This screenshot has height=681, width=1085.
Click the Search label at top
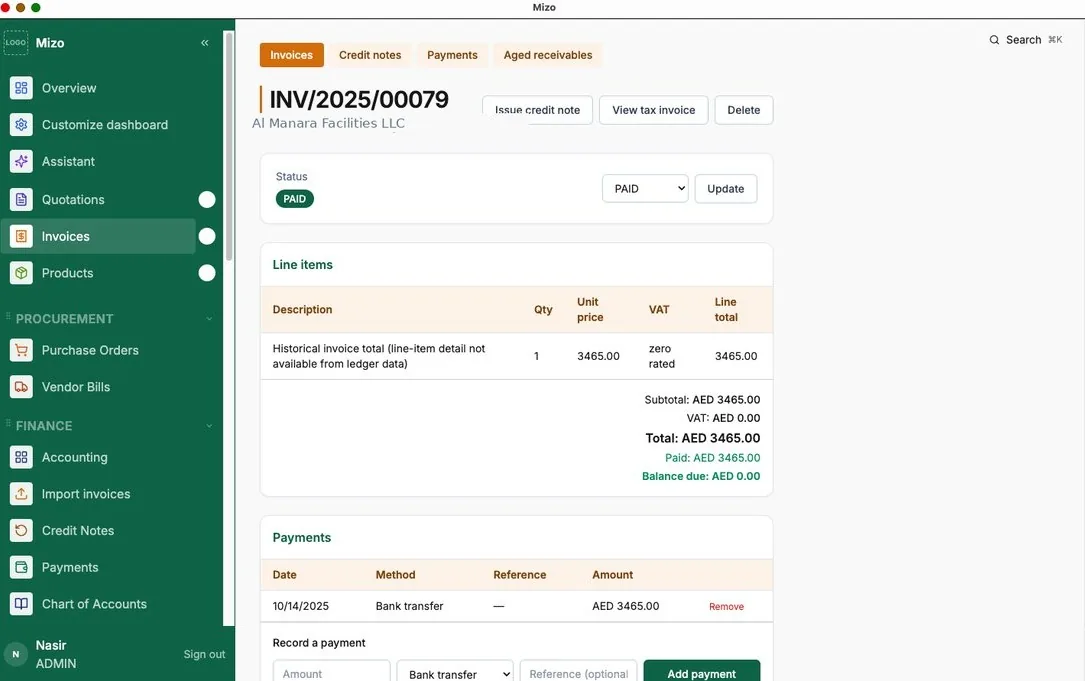click(x=1023, y=40)
